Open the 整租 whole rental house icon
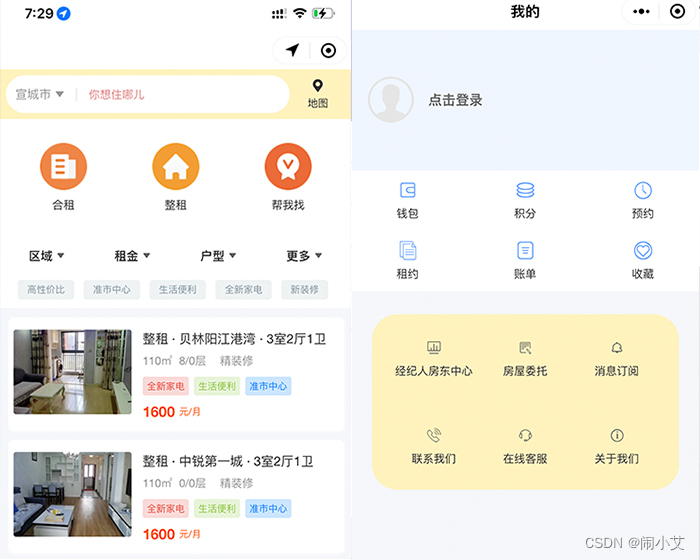The width and height of the screenshot is (700, 560). [x=176, y=167]
